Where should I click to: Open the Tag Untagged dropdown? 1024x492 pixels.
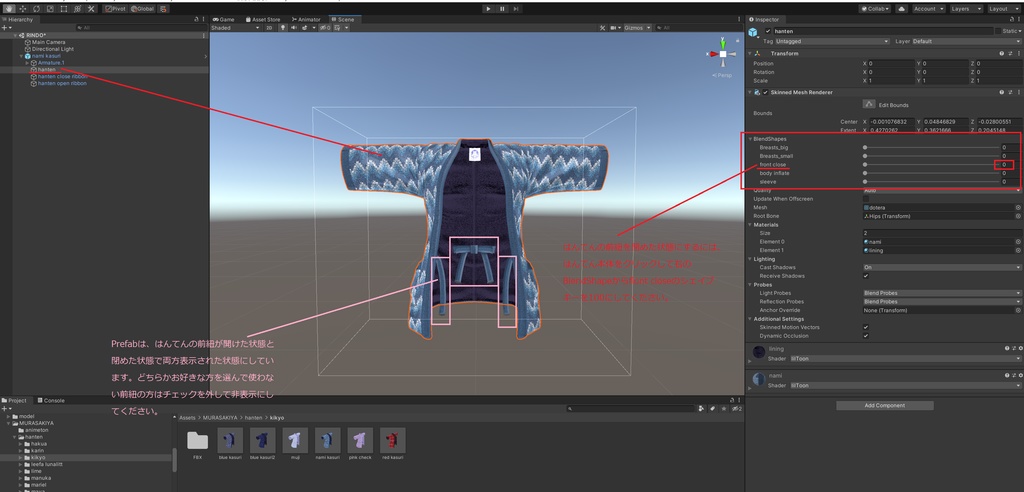833,41
